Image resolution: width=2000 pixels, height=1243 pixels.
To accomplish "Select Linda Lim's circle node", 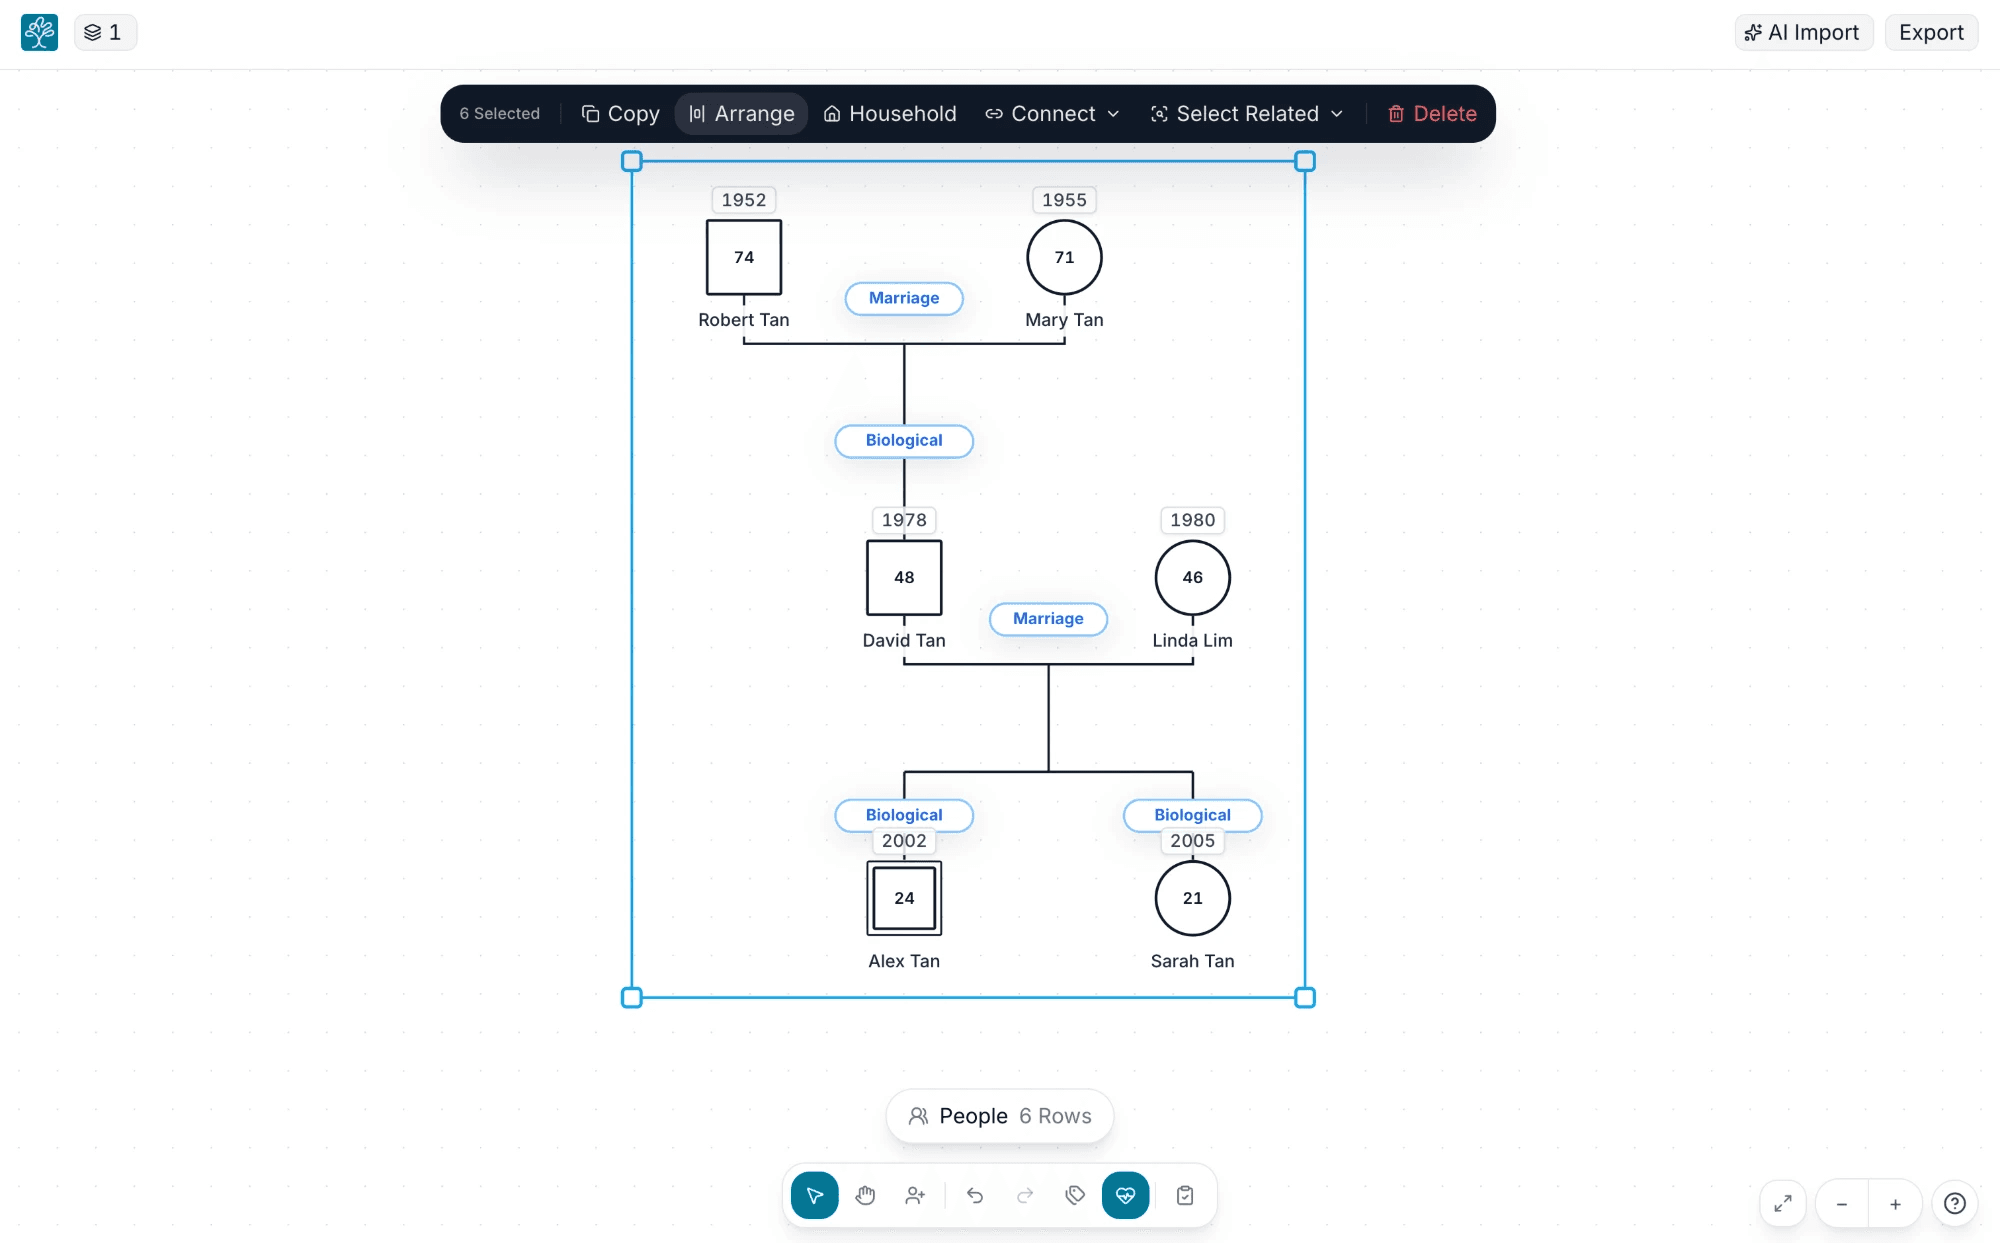I will point(1192,578).
